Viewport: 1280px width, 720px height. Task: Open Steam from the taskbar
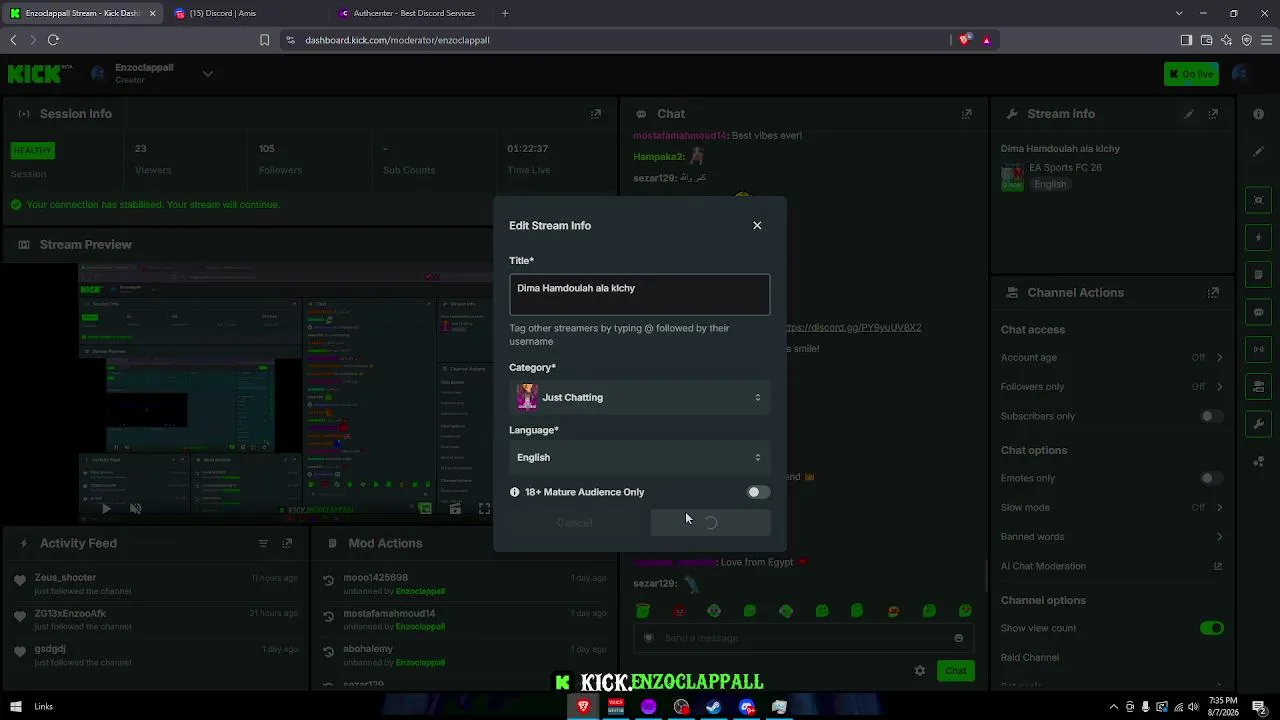point(714,707)
